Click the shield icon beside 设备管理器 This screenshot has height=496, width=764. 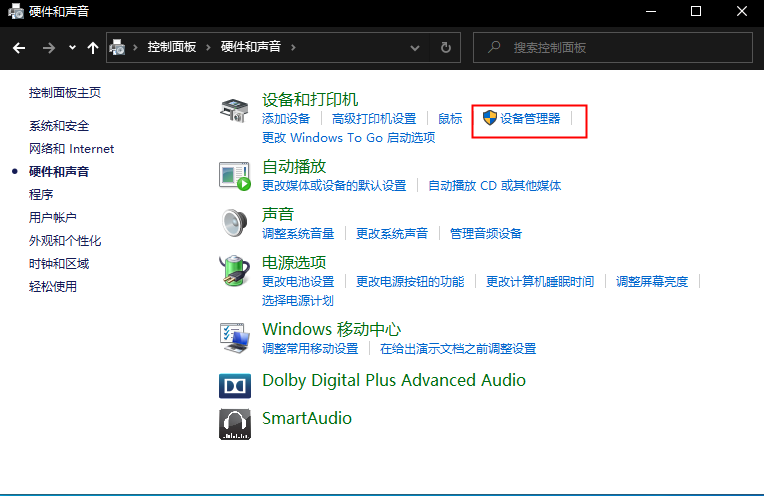[x=489, y=117]
